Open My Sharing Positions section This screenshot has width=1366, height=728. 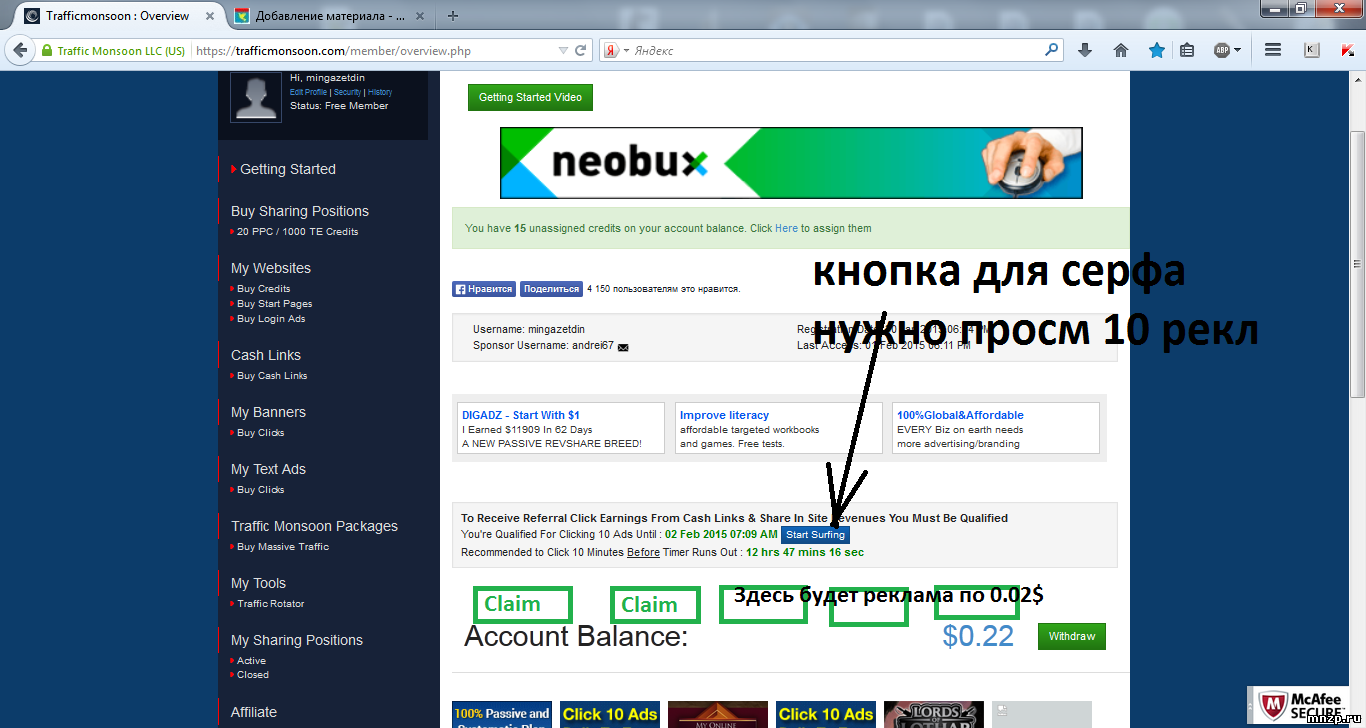click(297, 640)
